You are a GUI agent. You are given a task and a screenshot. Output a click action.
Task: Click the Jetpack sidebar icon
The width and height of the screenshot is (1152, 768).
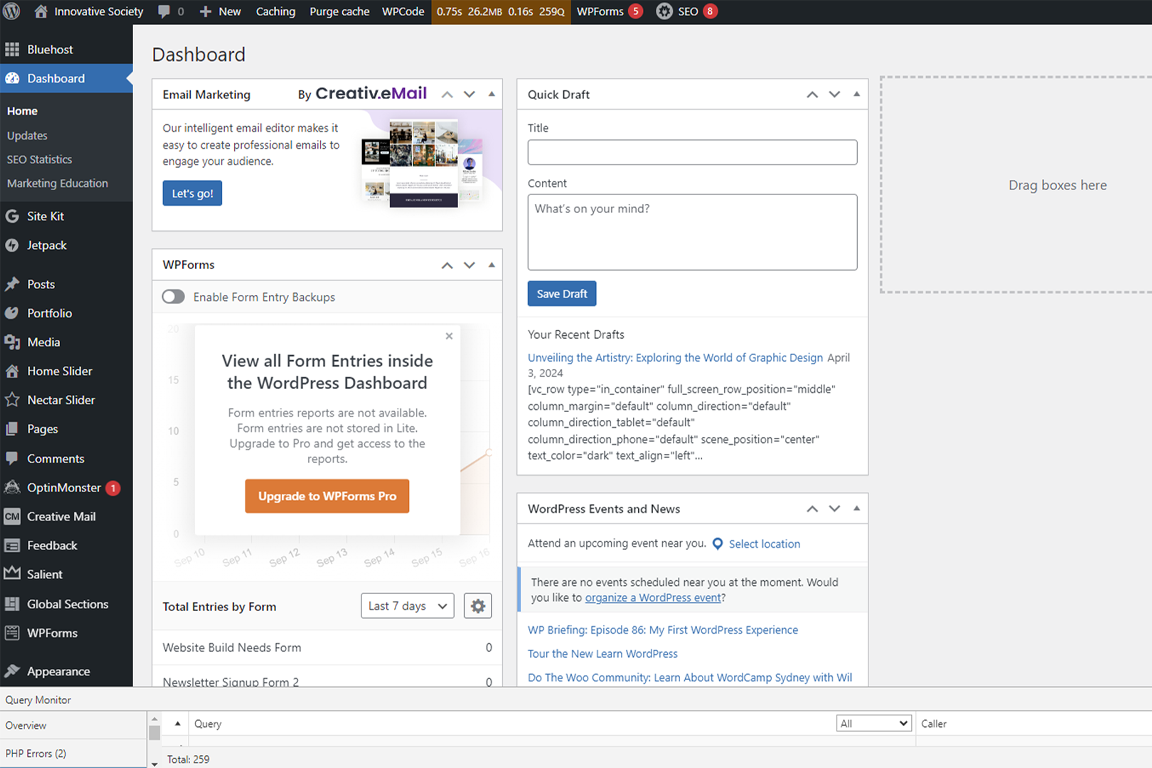12,245
